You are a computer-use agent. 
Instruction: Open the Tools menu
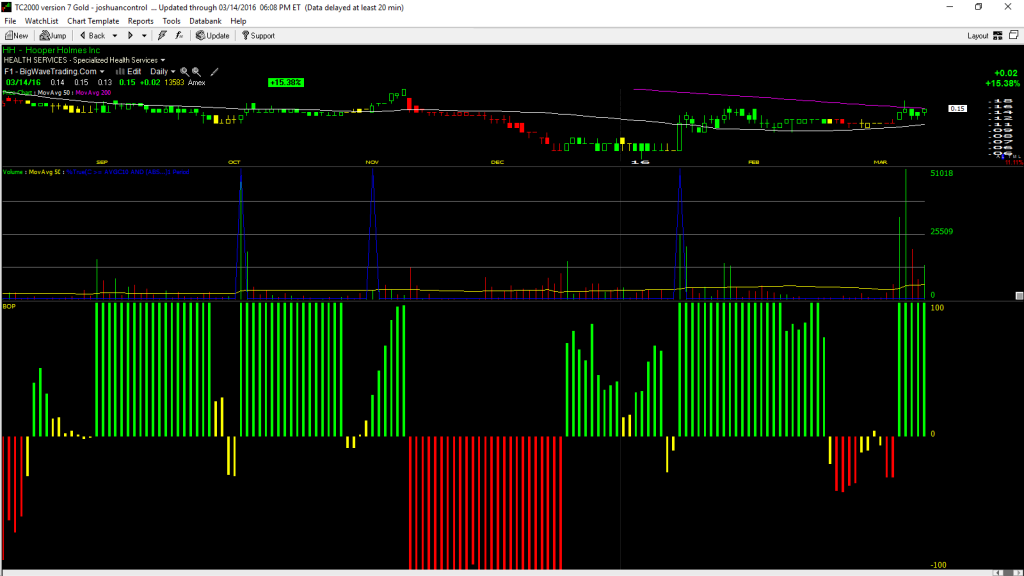[171, 21]
